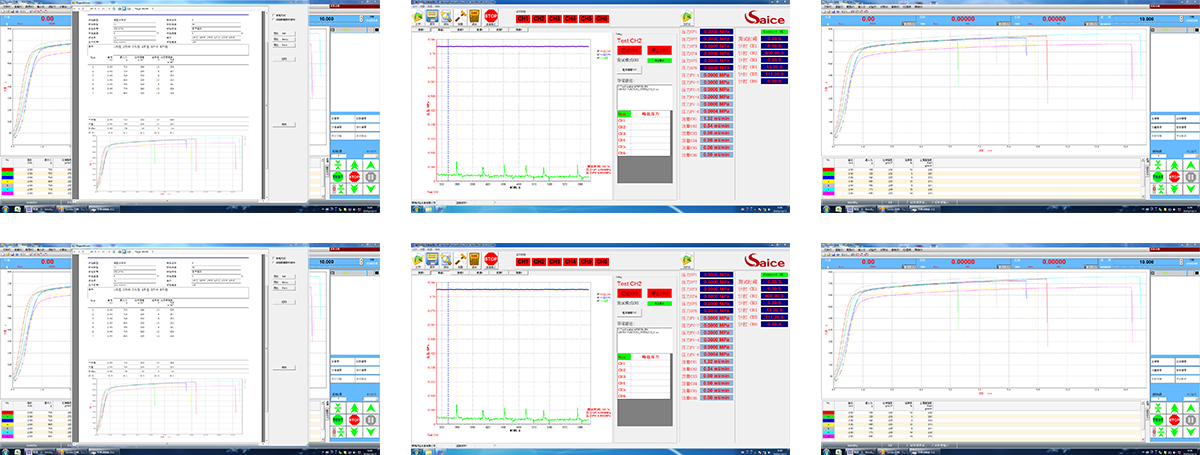Select CH6 channel button in bottom-center screenshot
The height and width of the screenshot is (455, 1200).
[602, 262]
